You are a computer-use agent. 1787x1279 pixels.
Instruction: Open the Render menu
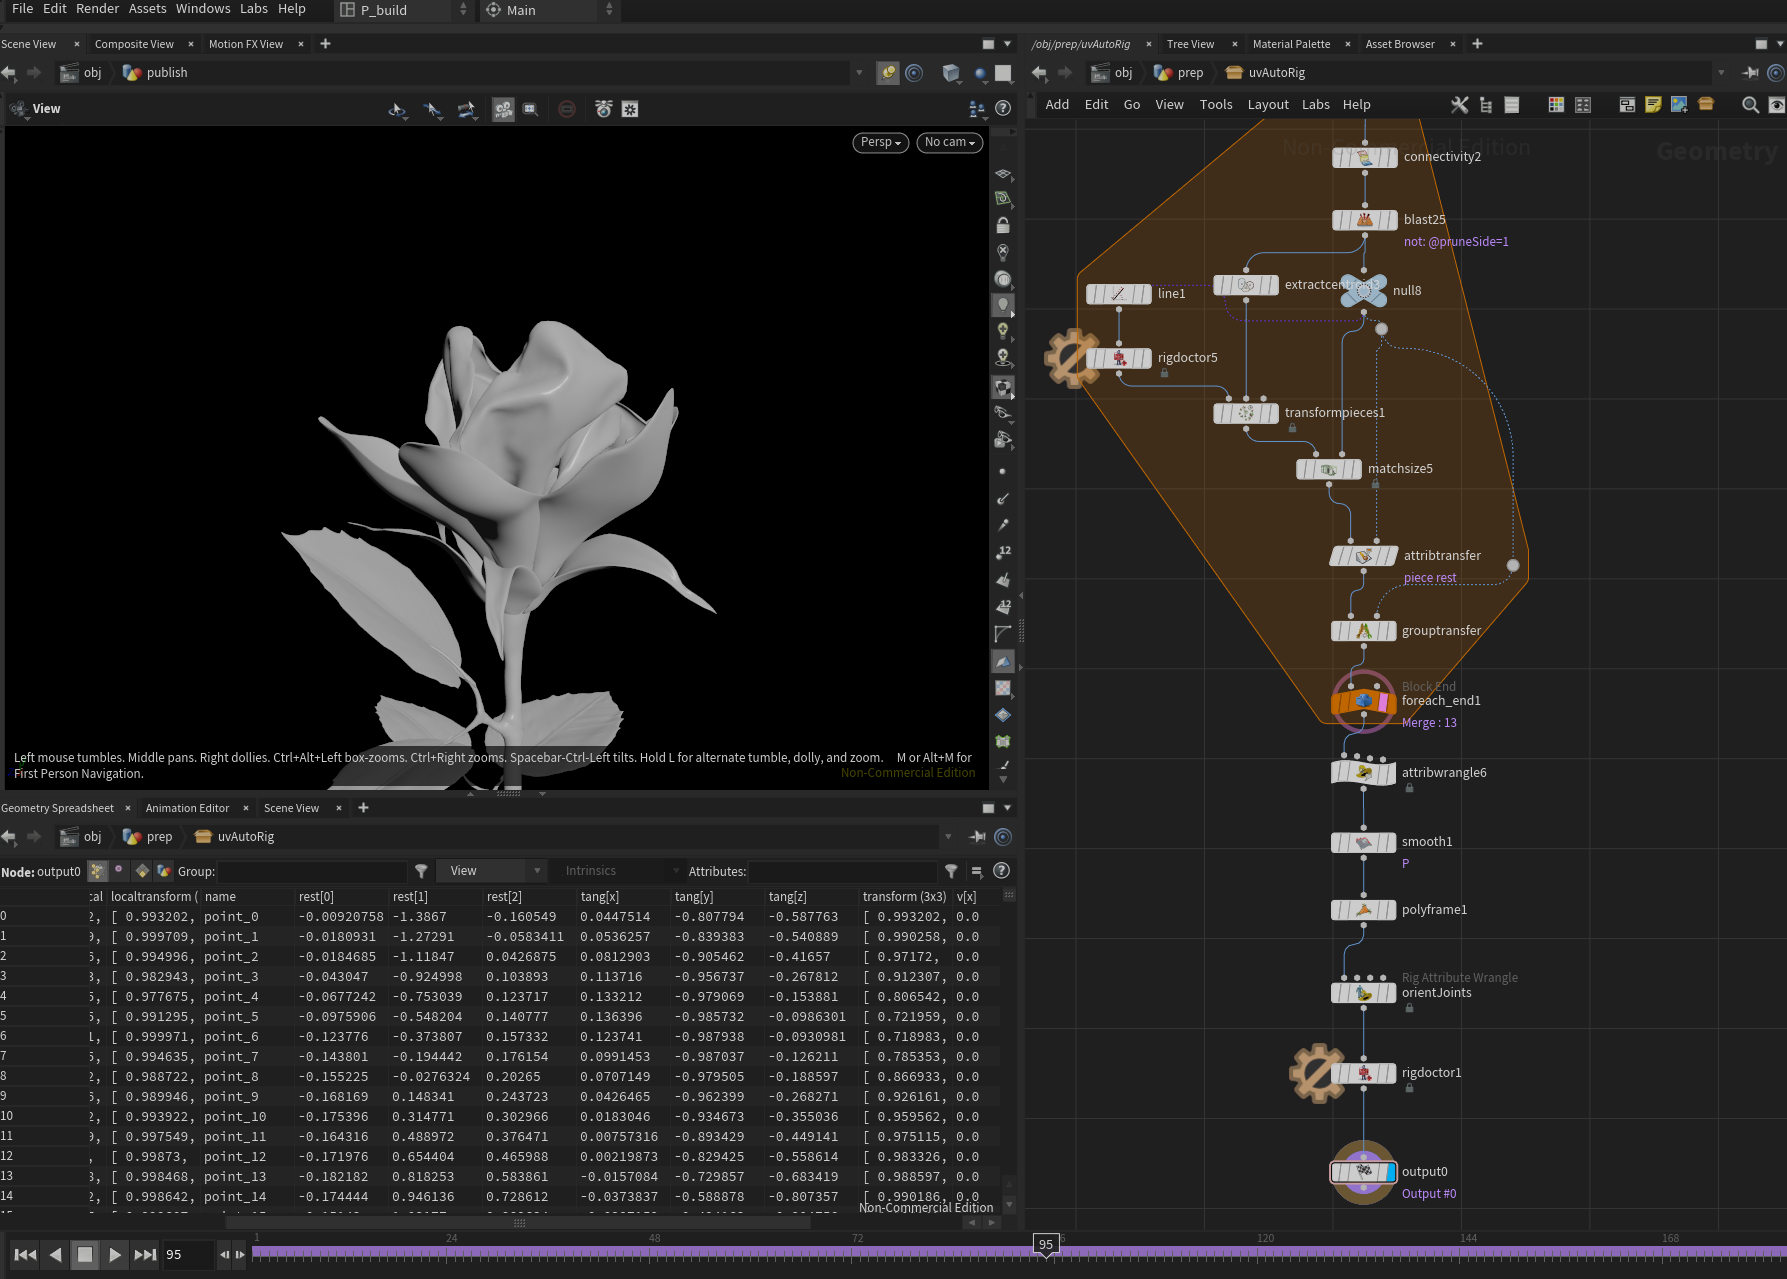[97, 8]
